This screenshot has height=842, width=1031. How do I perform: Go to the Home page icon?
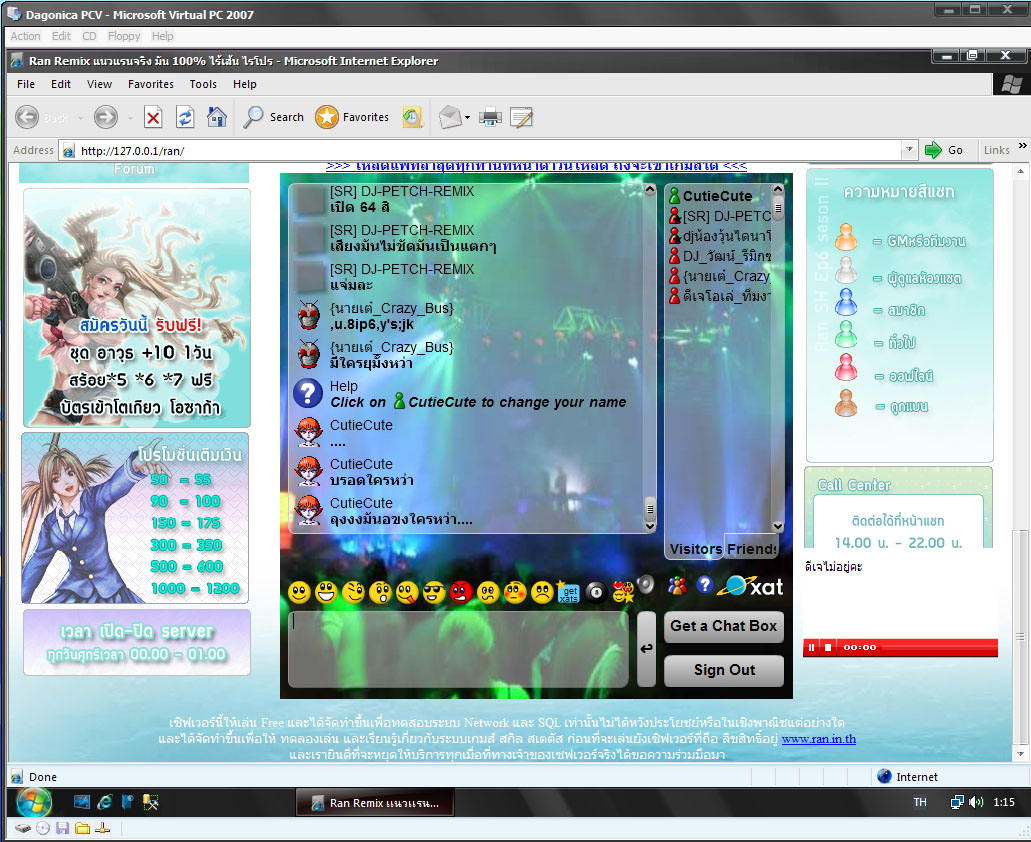point(217,117)
